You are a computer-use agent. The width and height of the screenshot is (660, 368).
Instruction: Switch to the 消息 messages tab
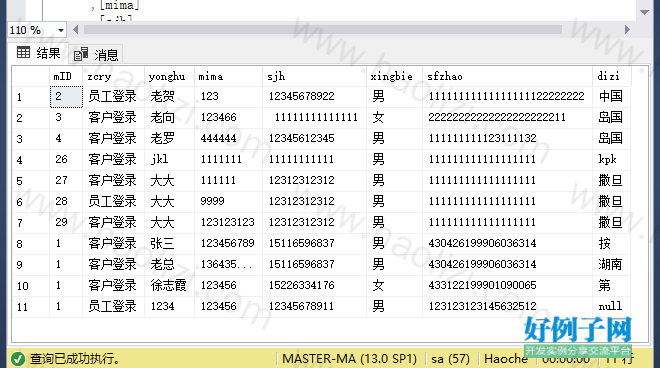click(96, 54)
